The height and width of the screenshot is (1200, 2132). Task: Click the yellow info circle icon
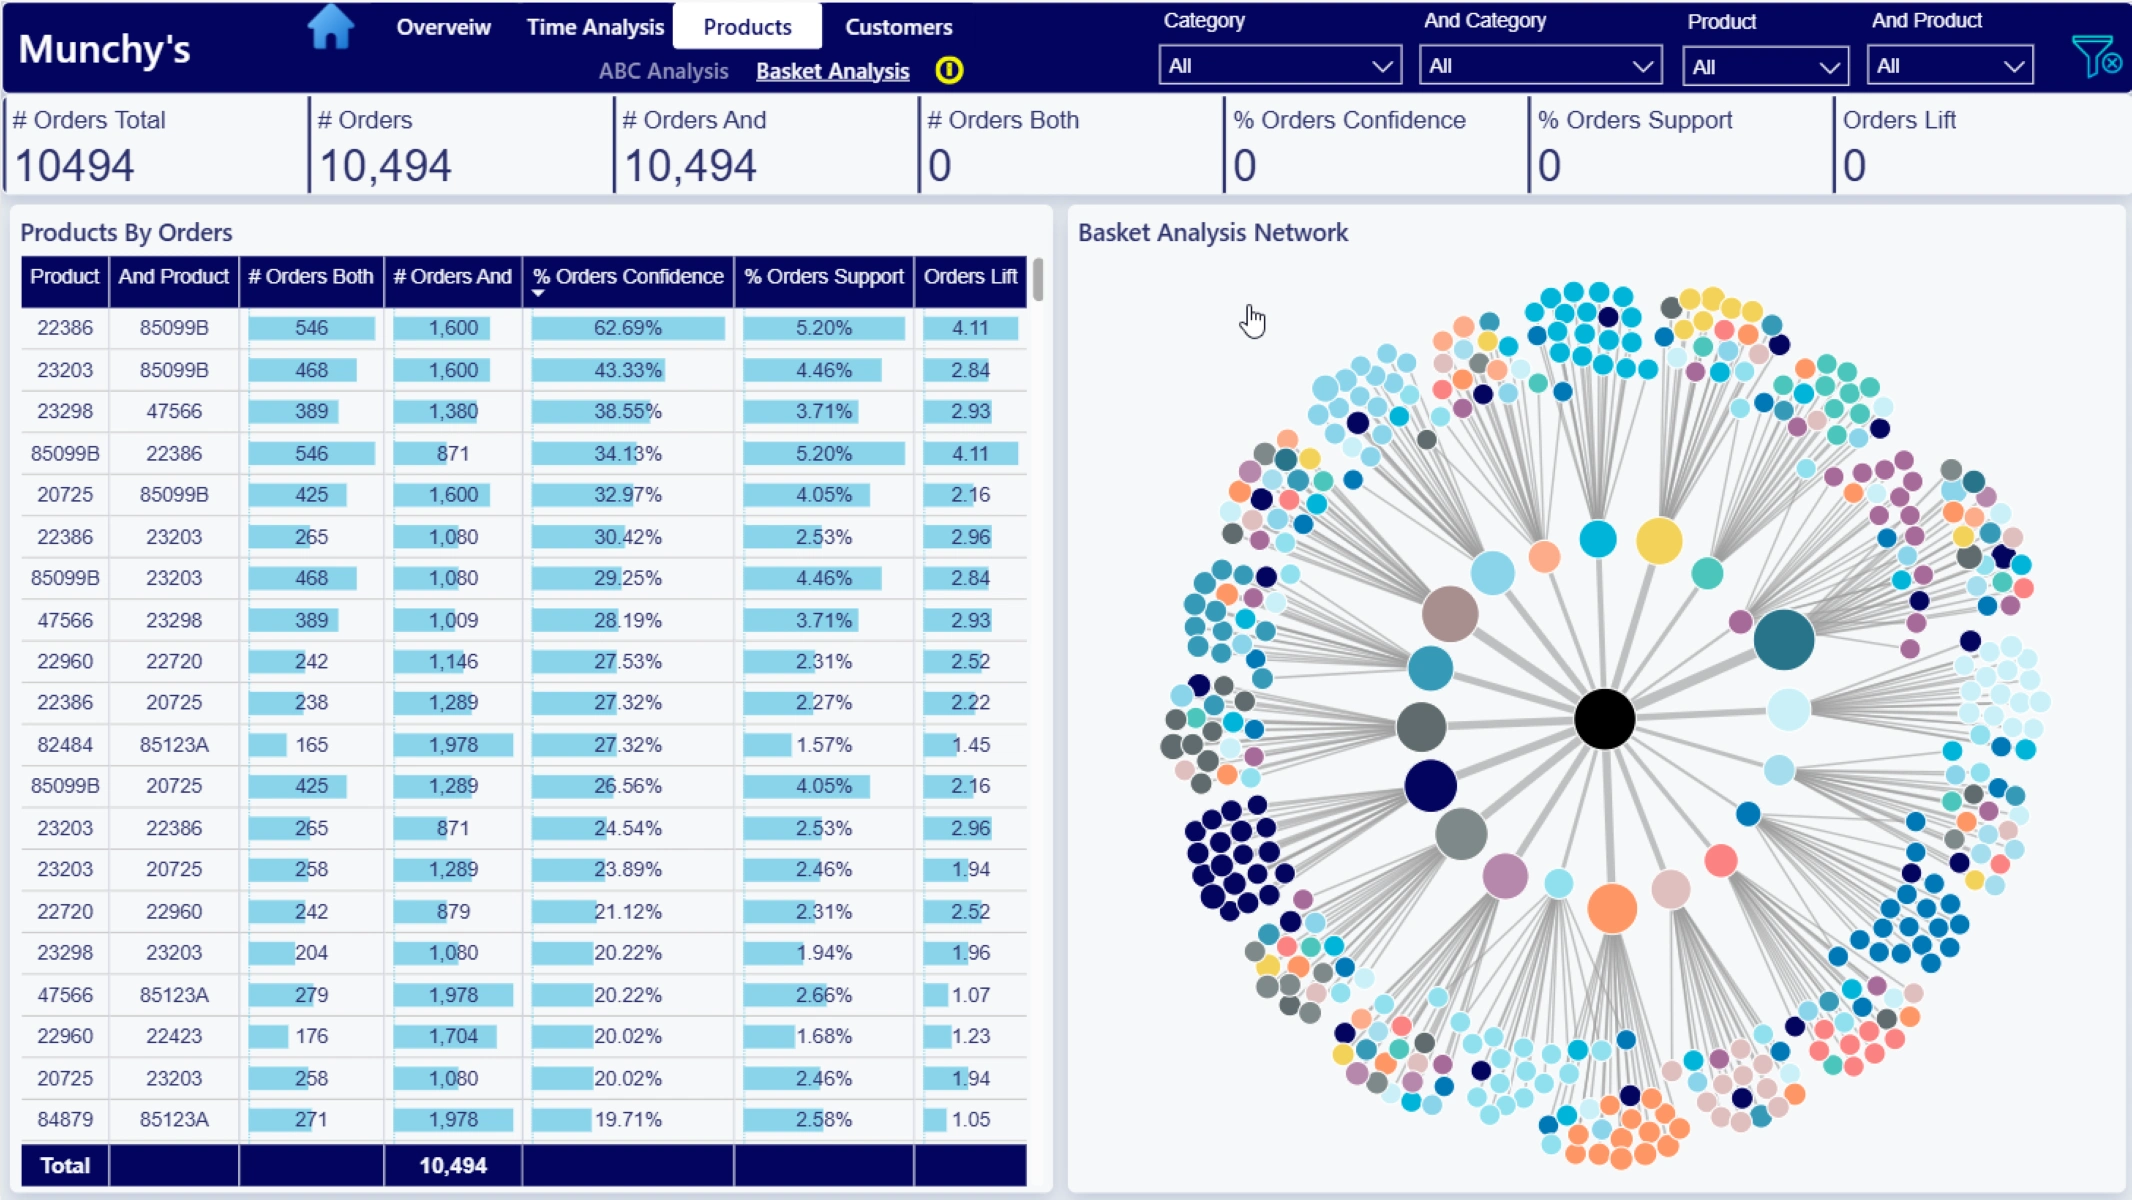[x=948, y=70]
